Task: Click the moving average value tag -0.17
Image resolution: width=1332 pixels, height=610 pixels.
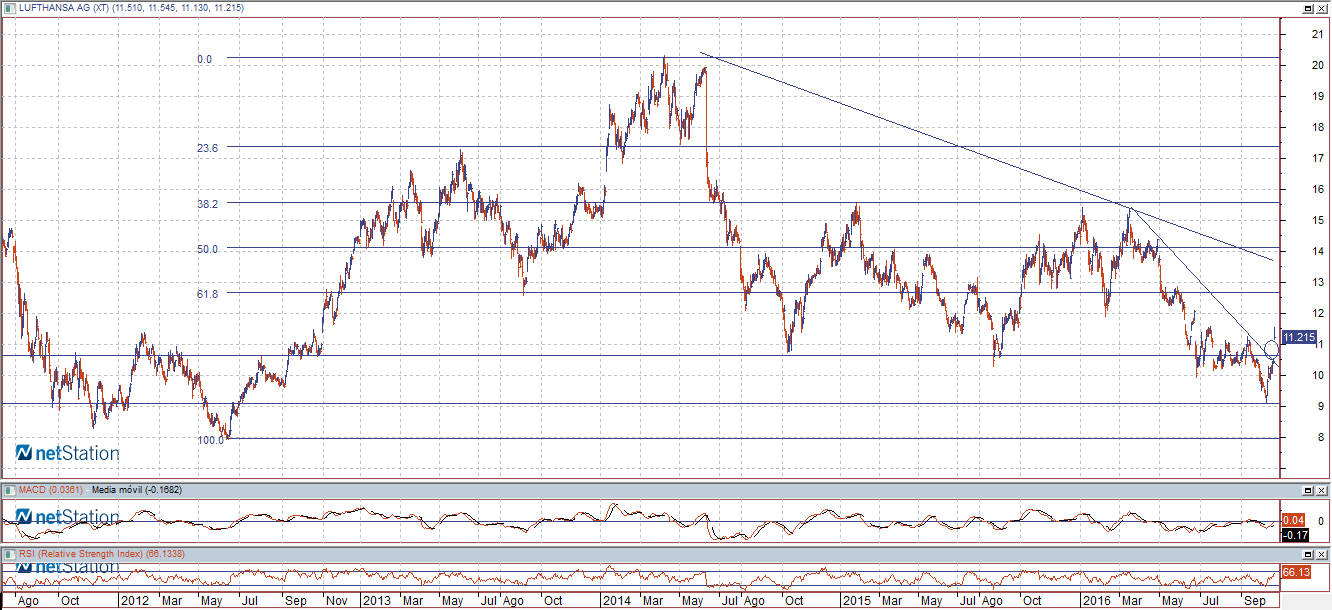Action: (x=1293, y=535)
